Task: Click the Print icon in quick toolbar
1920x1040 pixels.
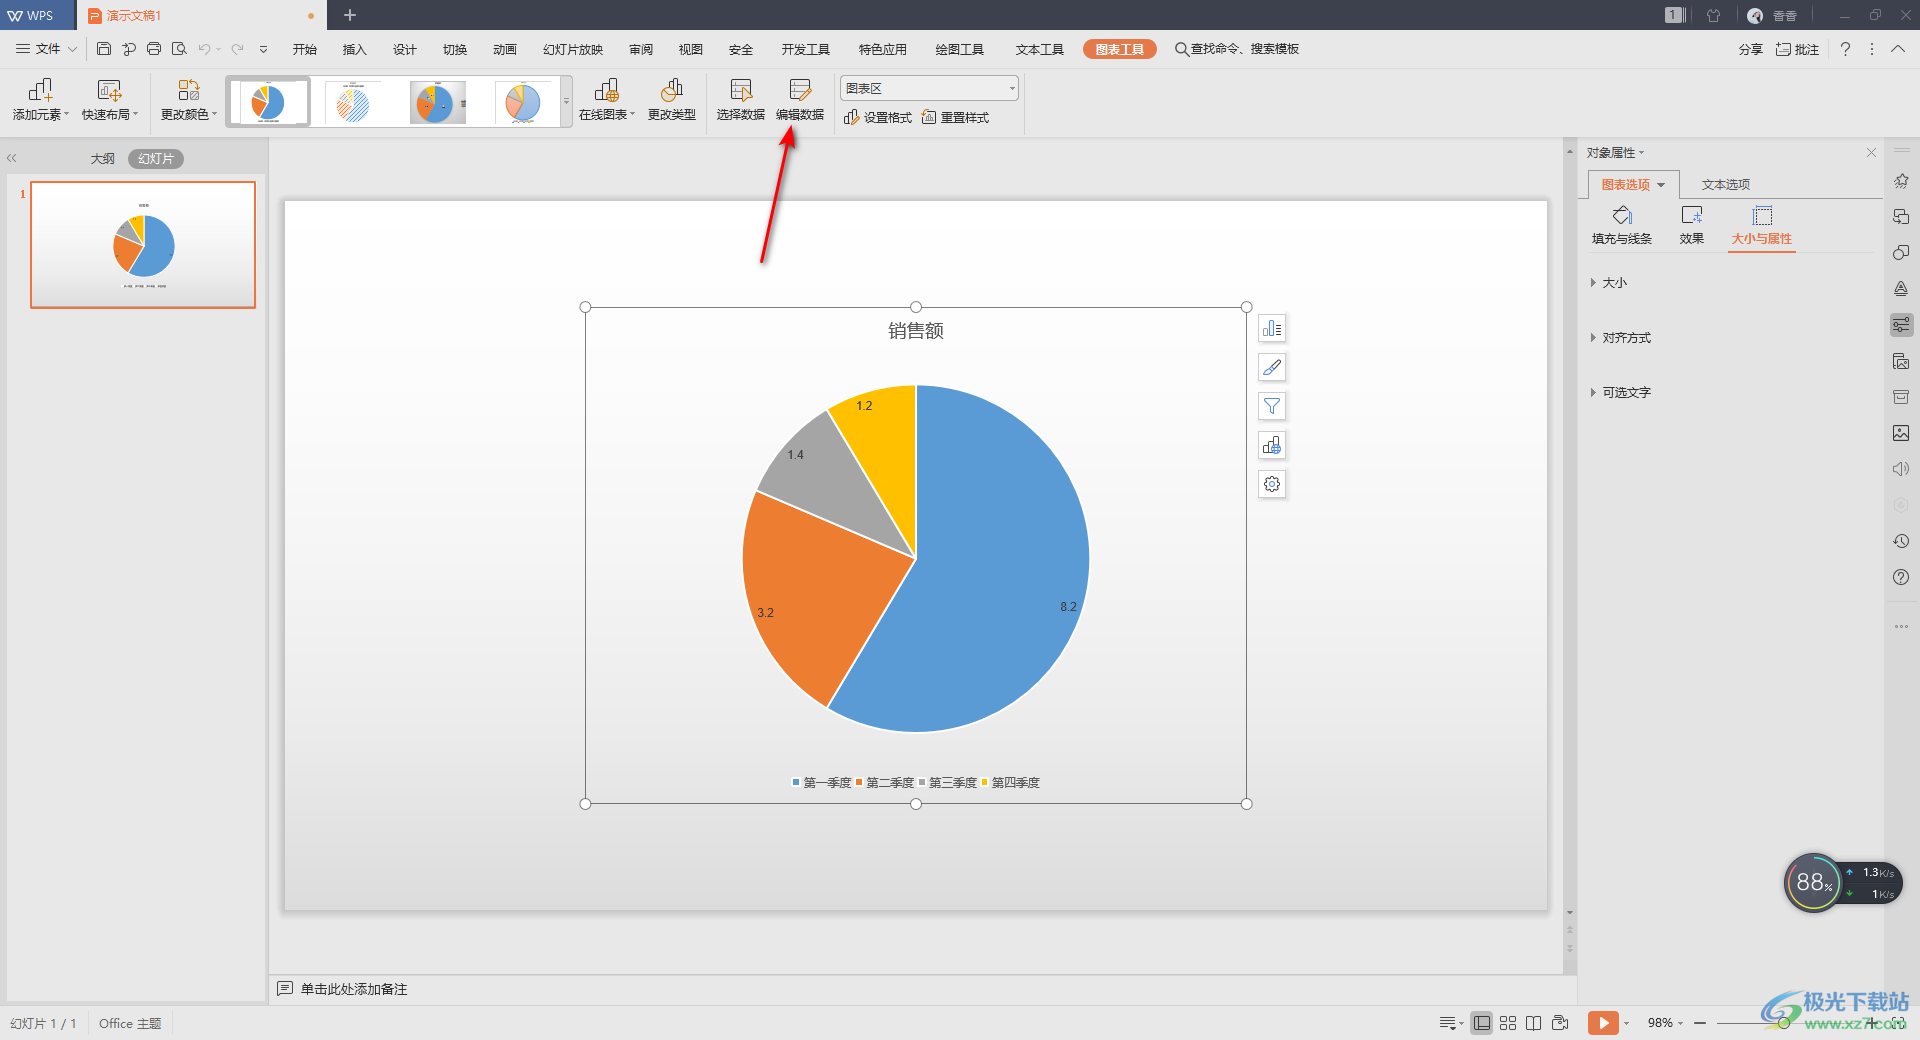Action: click(x=154, y=48)
